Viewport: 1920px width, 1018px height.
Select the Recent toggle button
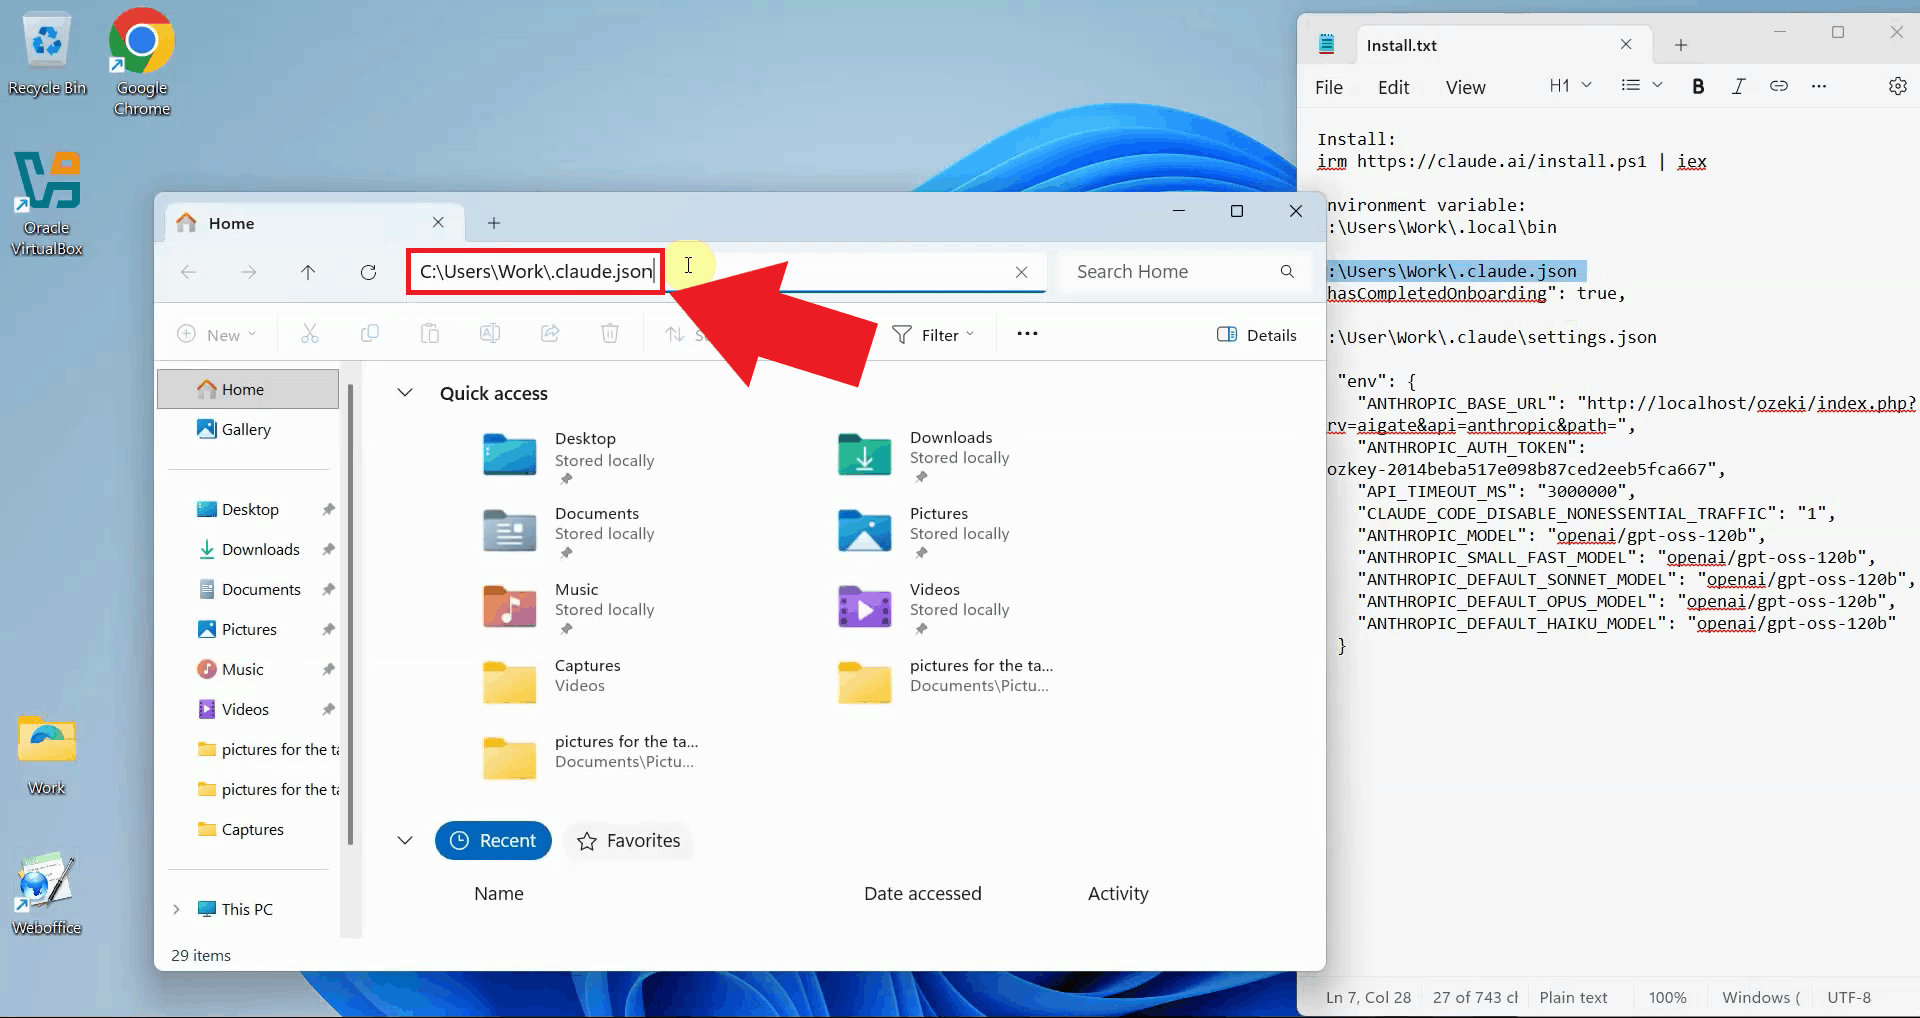point(493,841)
